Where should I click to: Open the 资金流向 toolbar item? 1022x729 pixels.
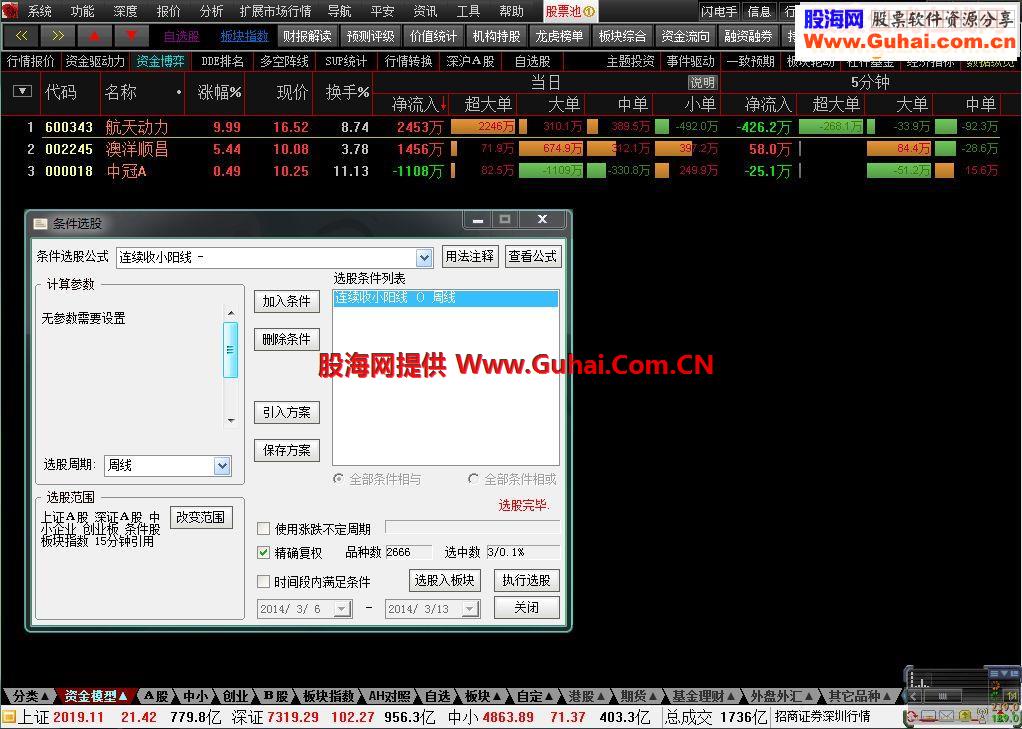pos(685,37)
